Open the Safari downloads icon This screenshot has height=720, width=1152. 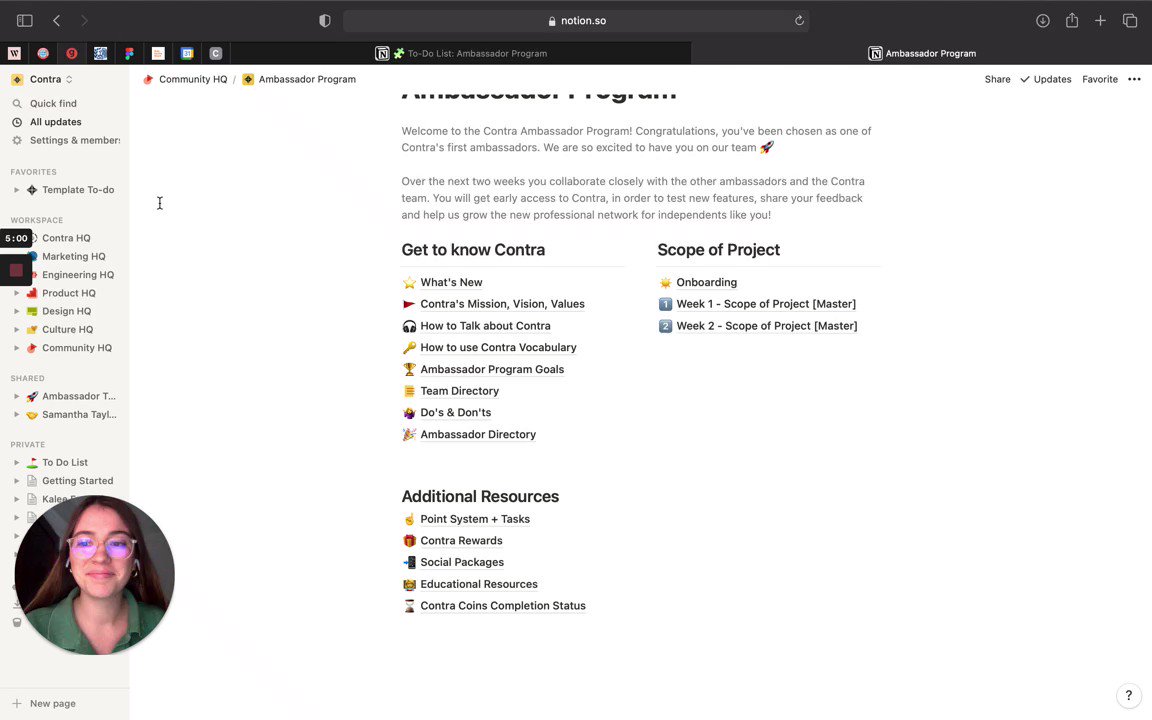click(1043, 21)
